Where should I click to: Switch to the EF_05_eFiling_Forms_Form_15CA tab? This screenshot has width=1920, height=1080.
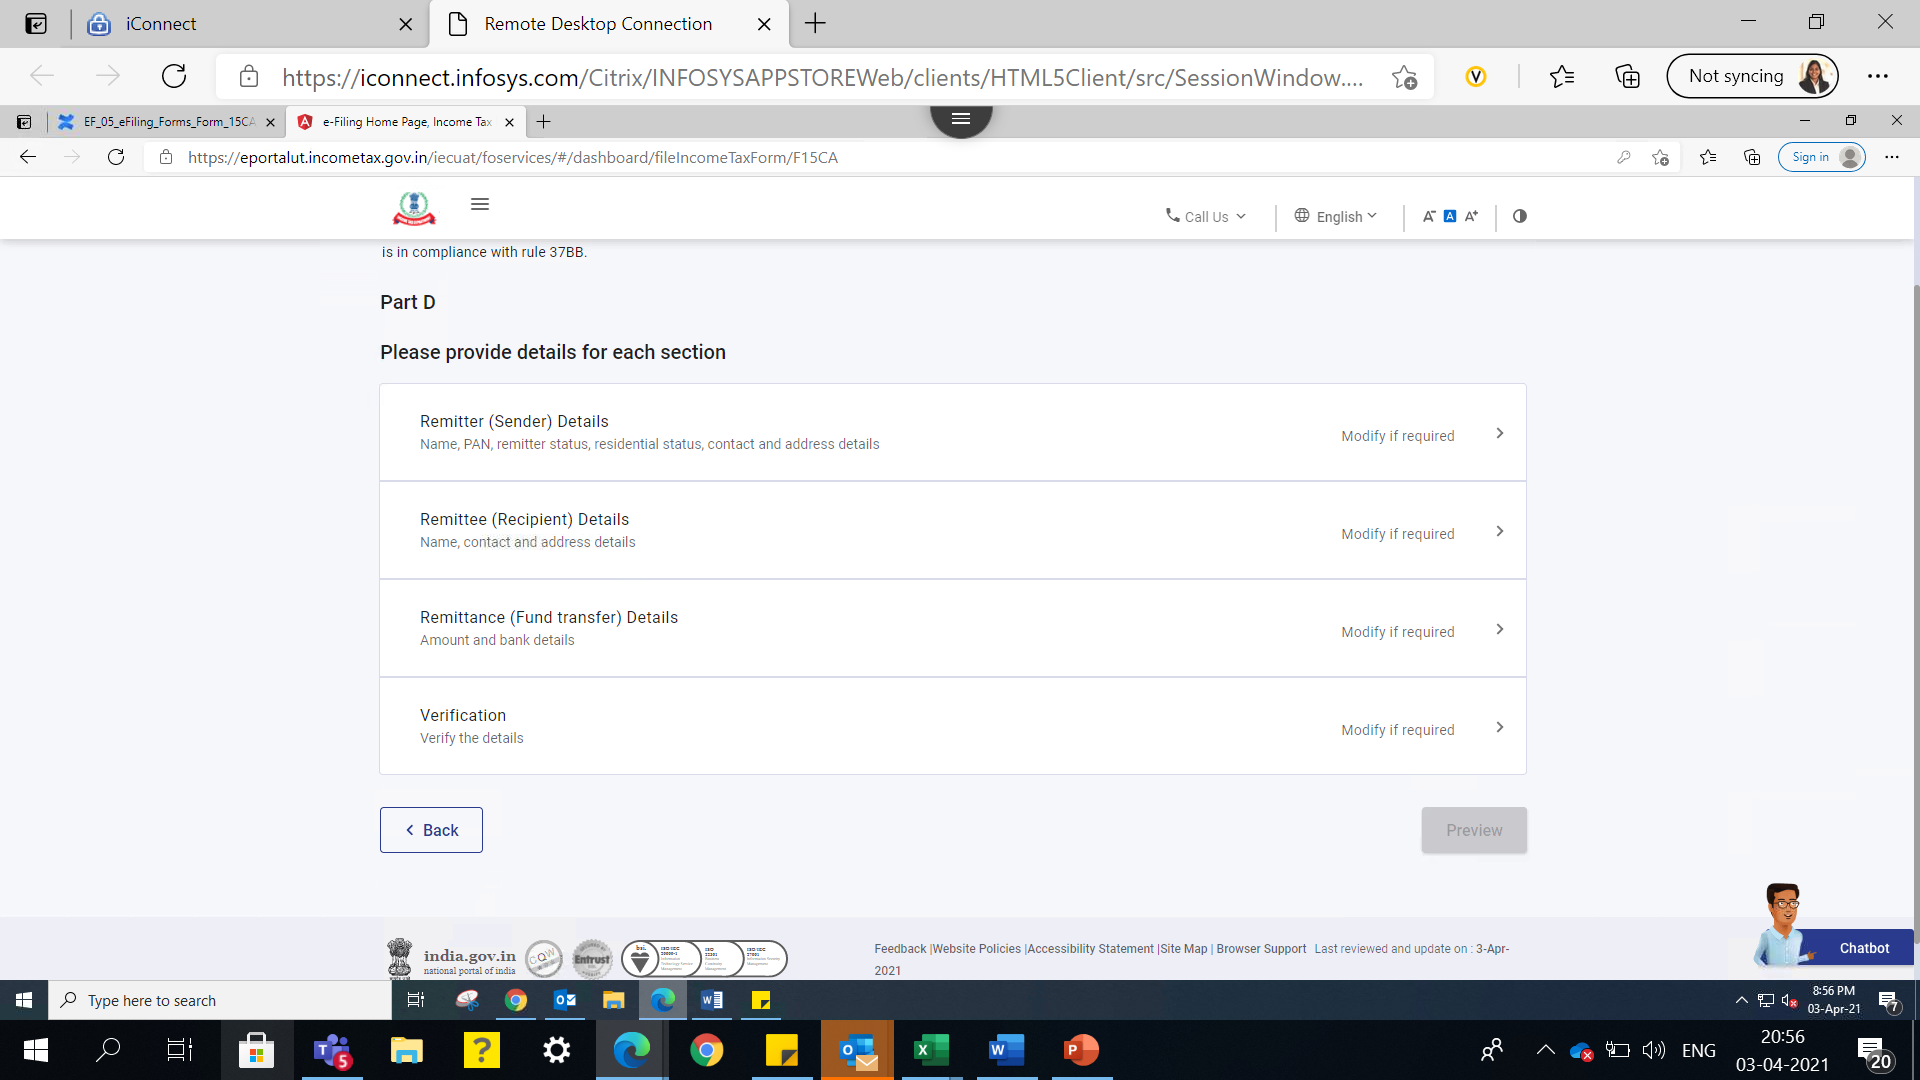point(168,122)
